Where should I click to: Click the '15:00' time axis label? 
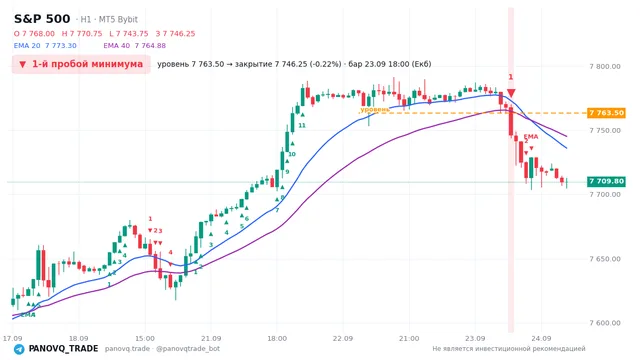pyautogui.click(x=145, y=338)
